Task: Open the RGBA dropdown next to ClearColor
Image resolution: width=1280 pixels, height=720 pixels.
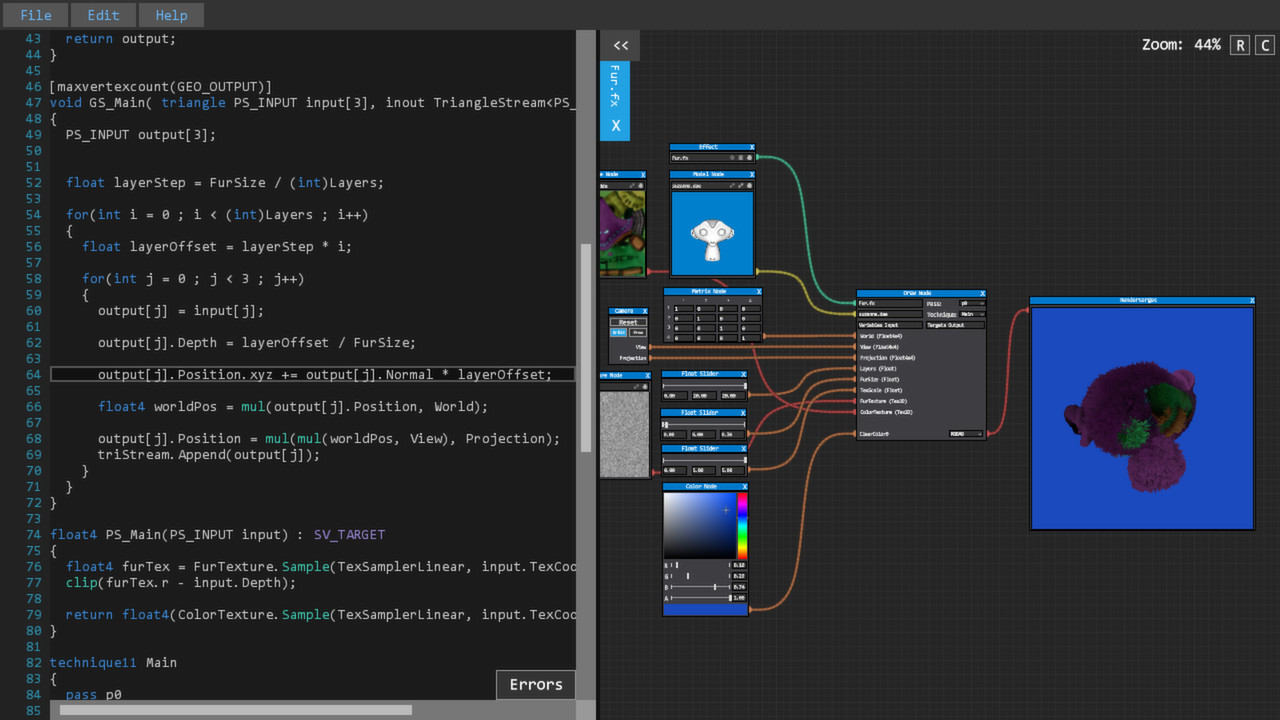Action: pyautogui.click(x=967, y=434)
